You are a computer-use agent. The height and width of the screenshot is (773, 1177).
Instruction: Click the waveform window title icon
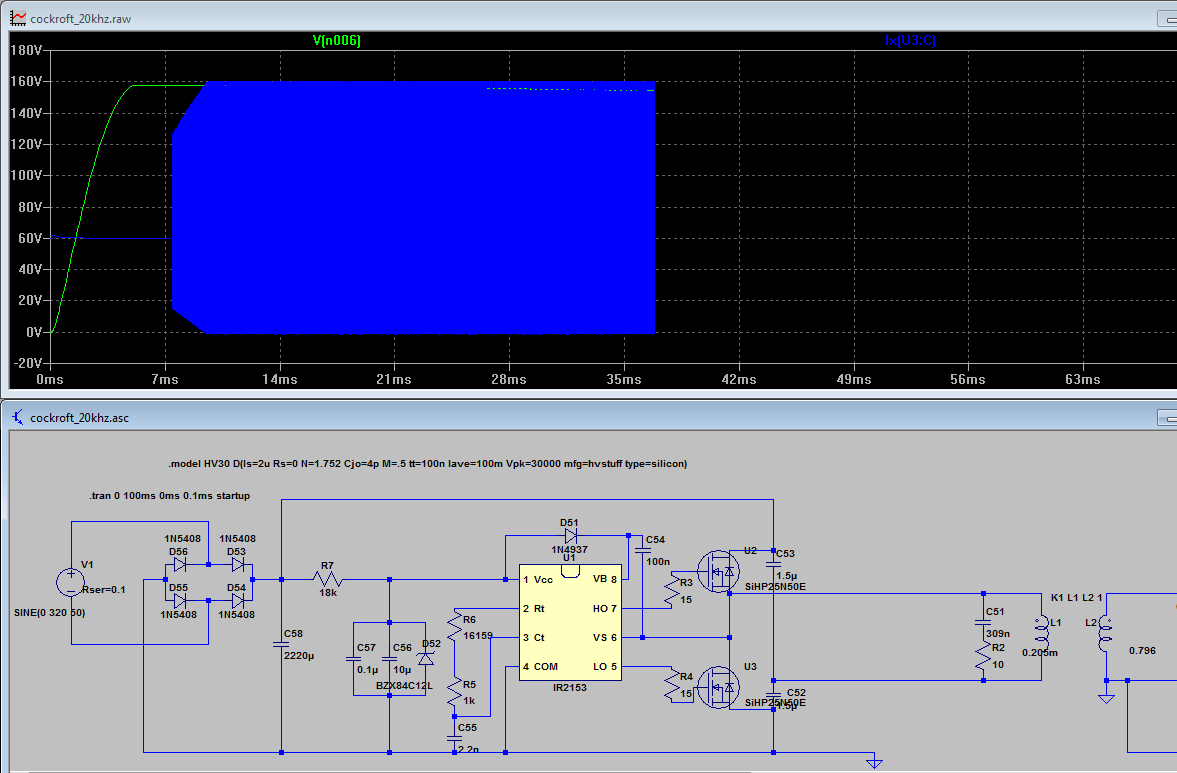(x=17, y=17)
